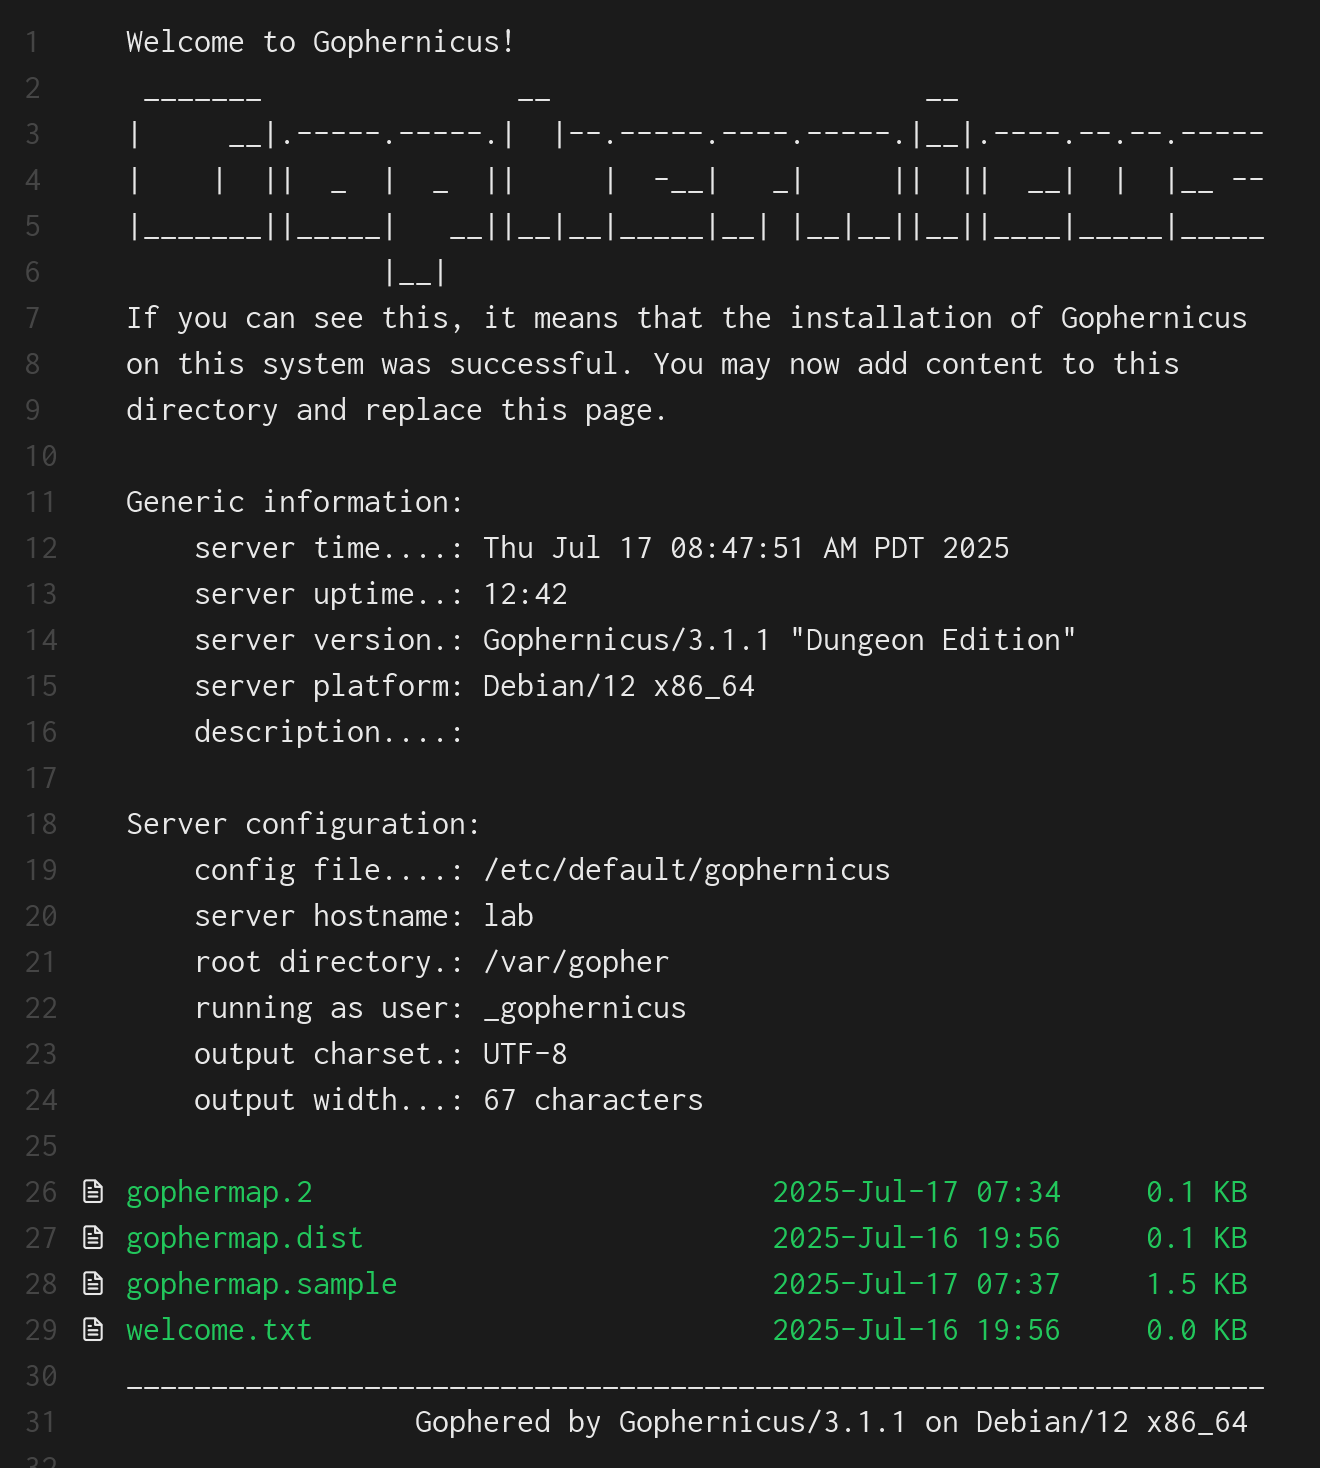Follow the gophermap.sample link
This screenshot has height=1468, width=1320.
coord(261,1284)
